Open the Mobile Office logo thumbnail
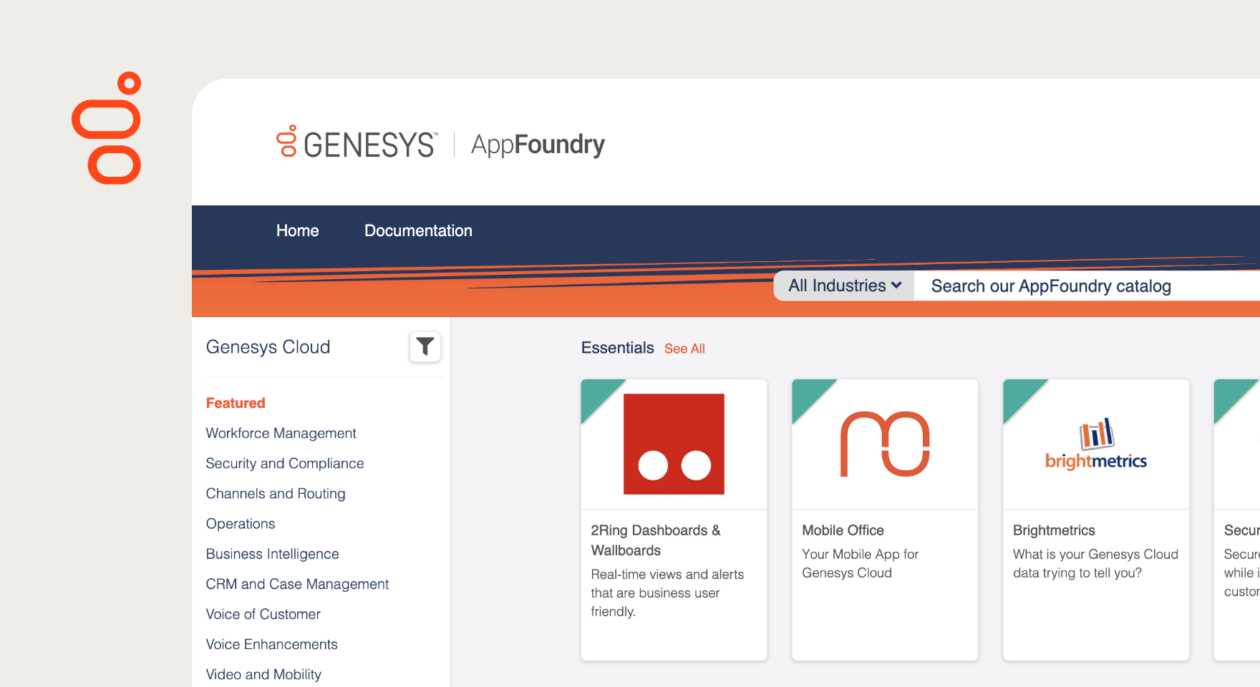 [885, 443]
